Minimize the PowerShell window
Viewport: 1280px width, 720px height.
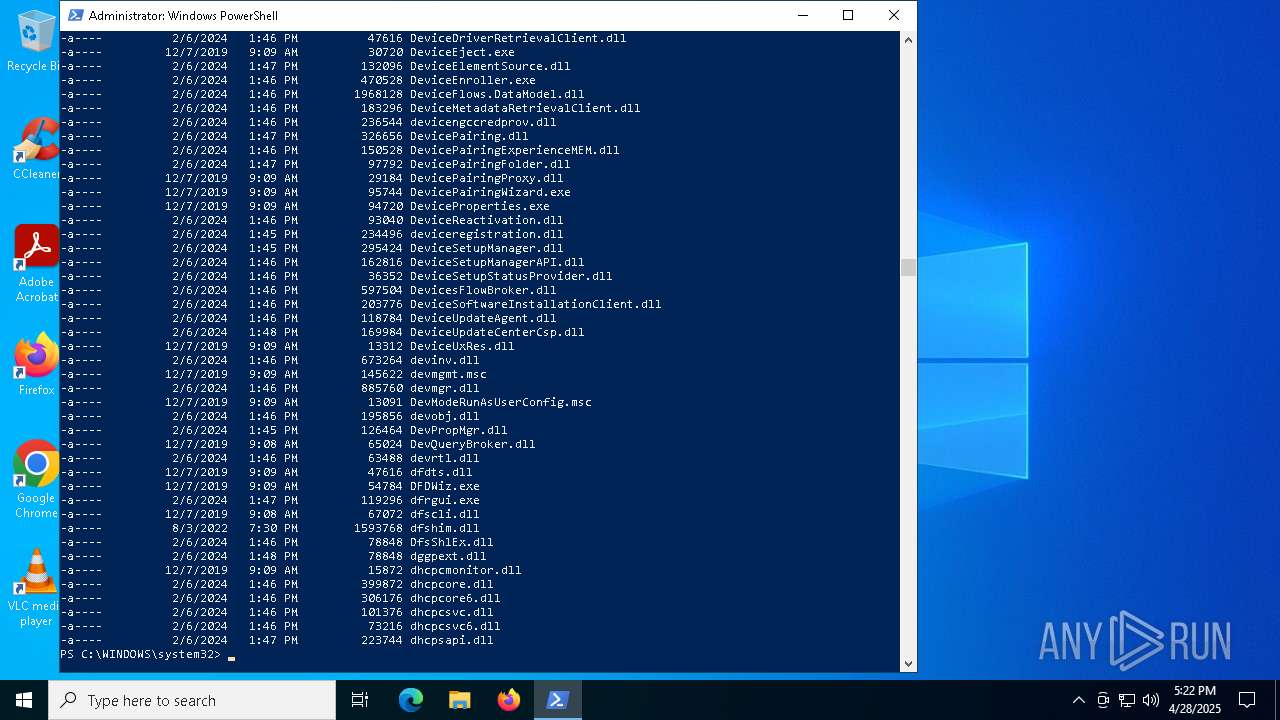(x=803, y=15)
